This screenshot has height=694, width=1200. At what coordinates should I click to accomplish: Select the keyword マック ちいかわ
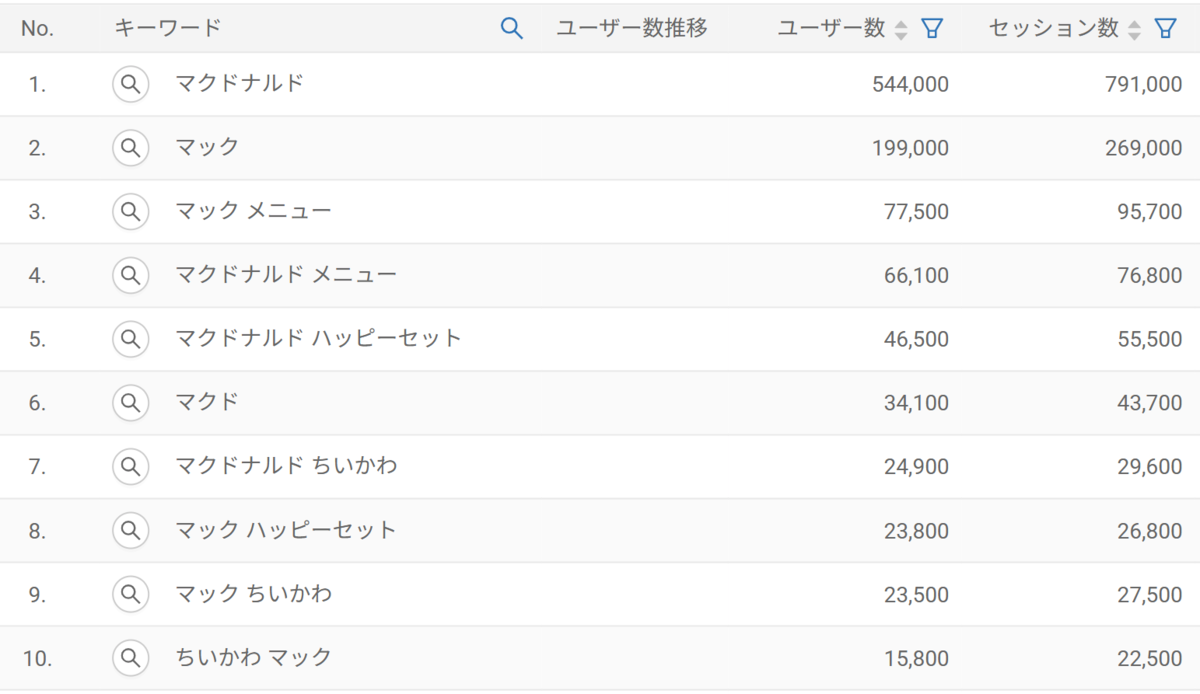click(x=254, y=594)
